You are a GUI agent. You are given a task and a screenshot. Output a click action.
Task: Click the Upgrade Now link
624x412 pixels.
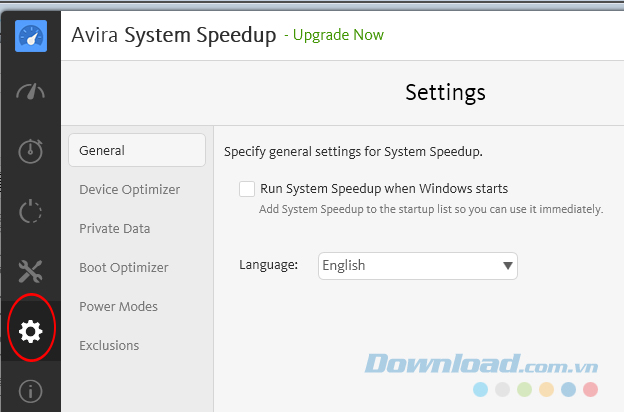[x=338, y=35]
